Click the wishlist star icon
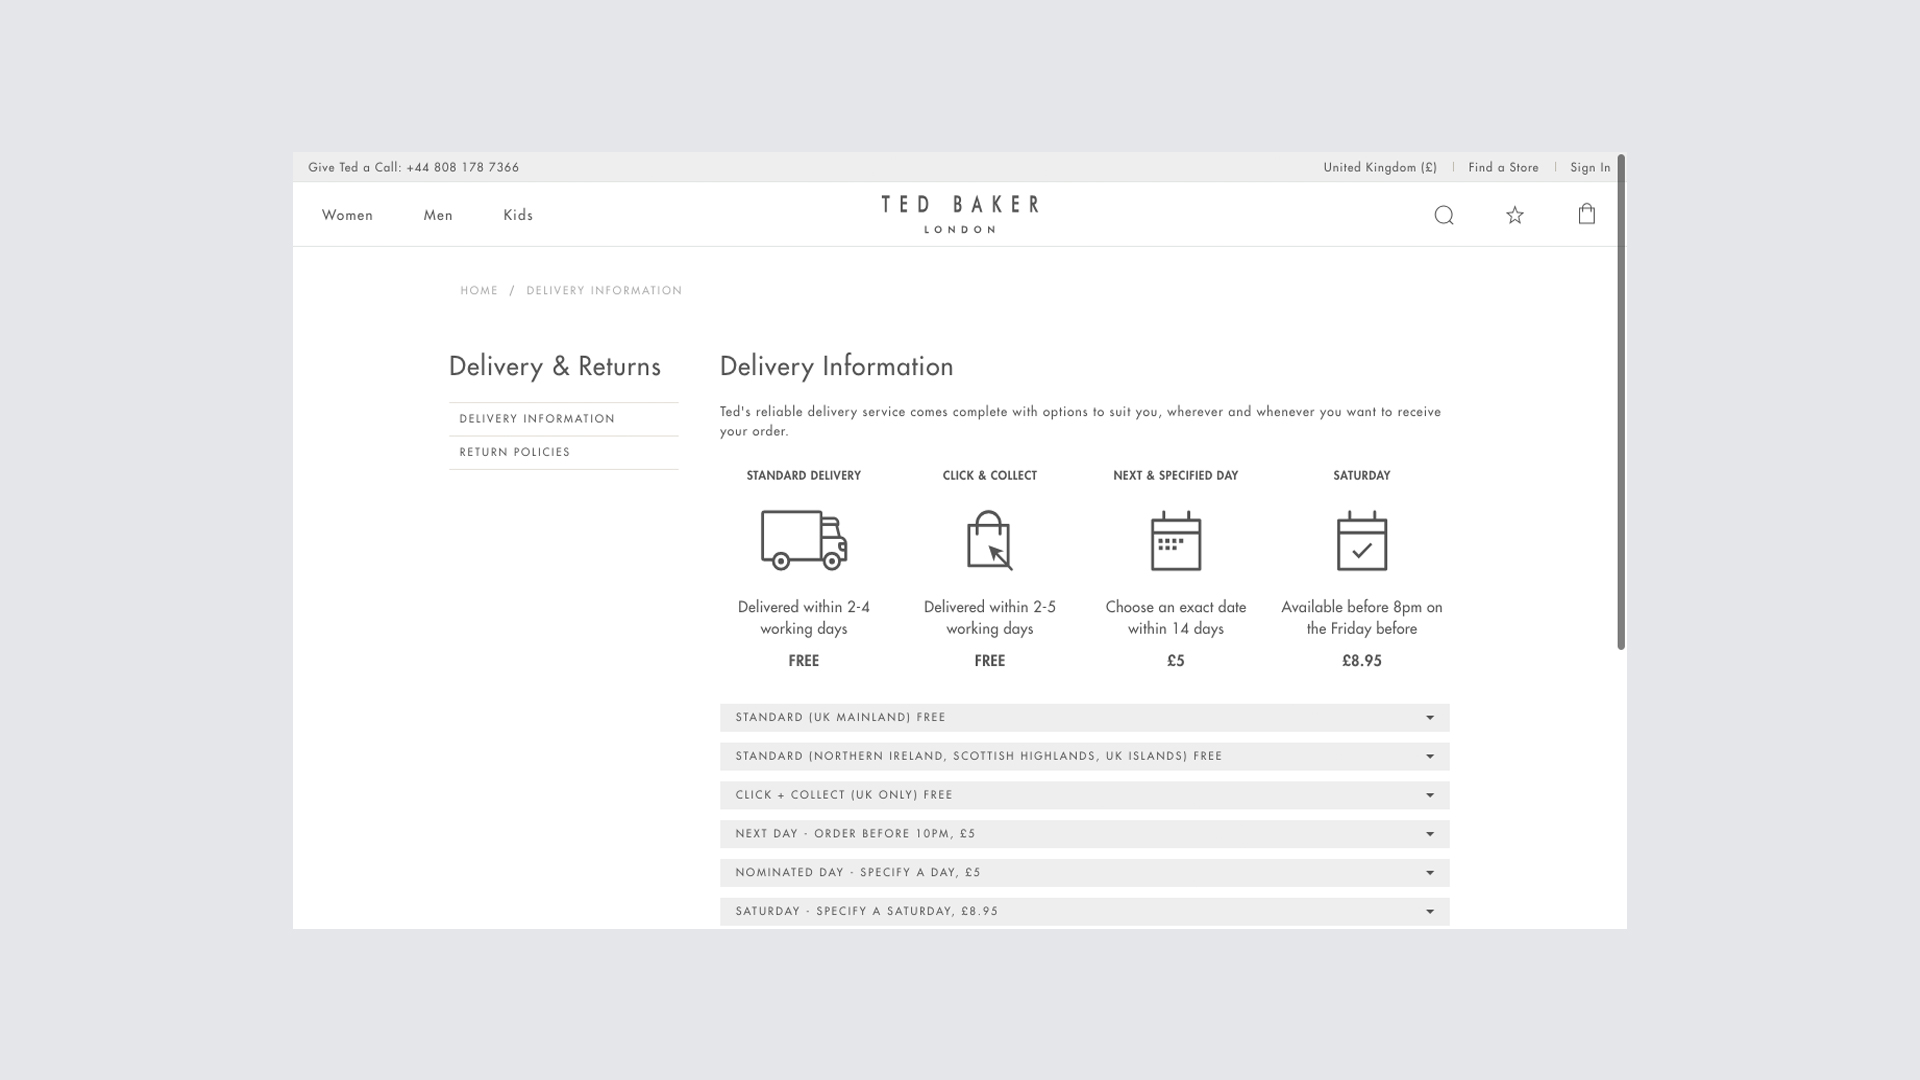The height and width of the screenshot is (1080, 1920). point(1515,215)
